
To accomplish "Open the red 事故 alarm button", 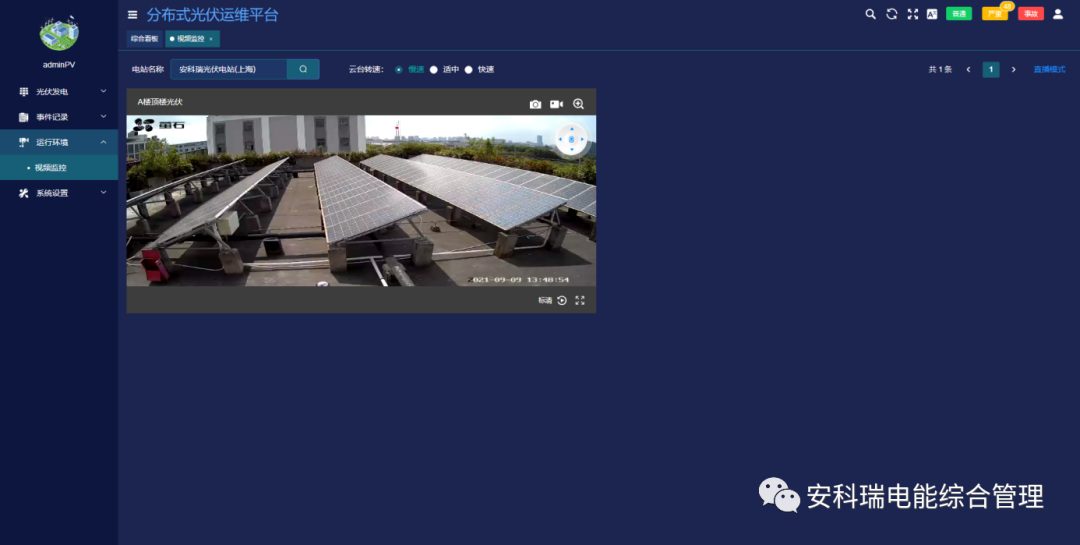I will pyautogui.click(x=1031, y=14).
